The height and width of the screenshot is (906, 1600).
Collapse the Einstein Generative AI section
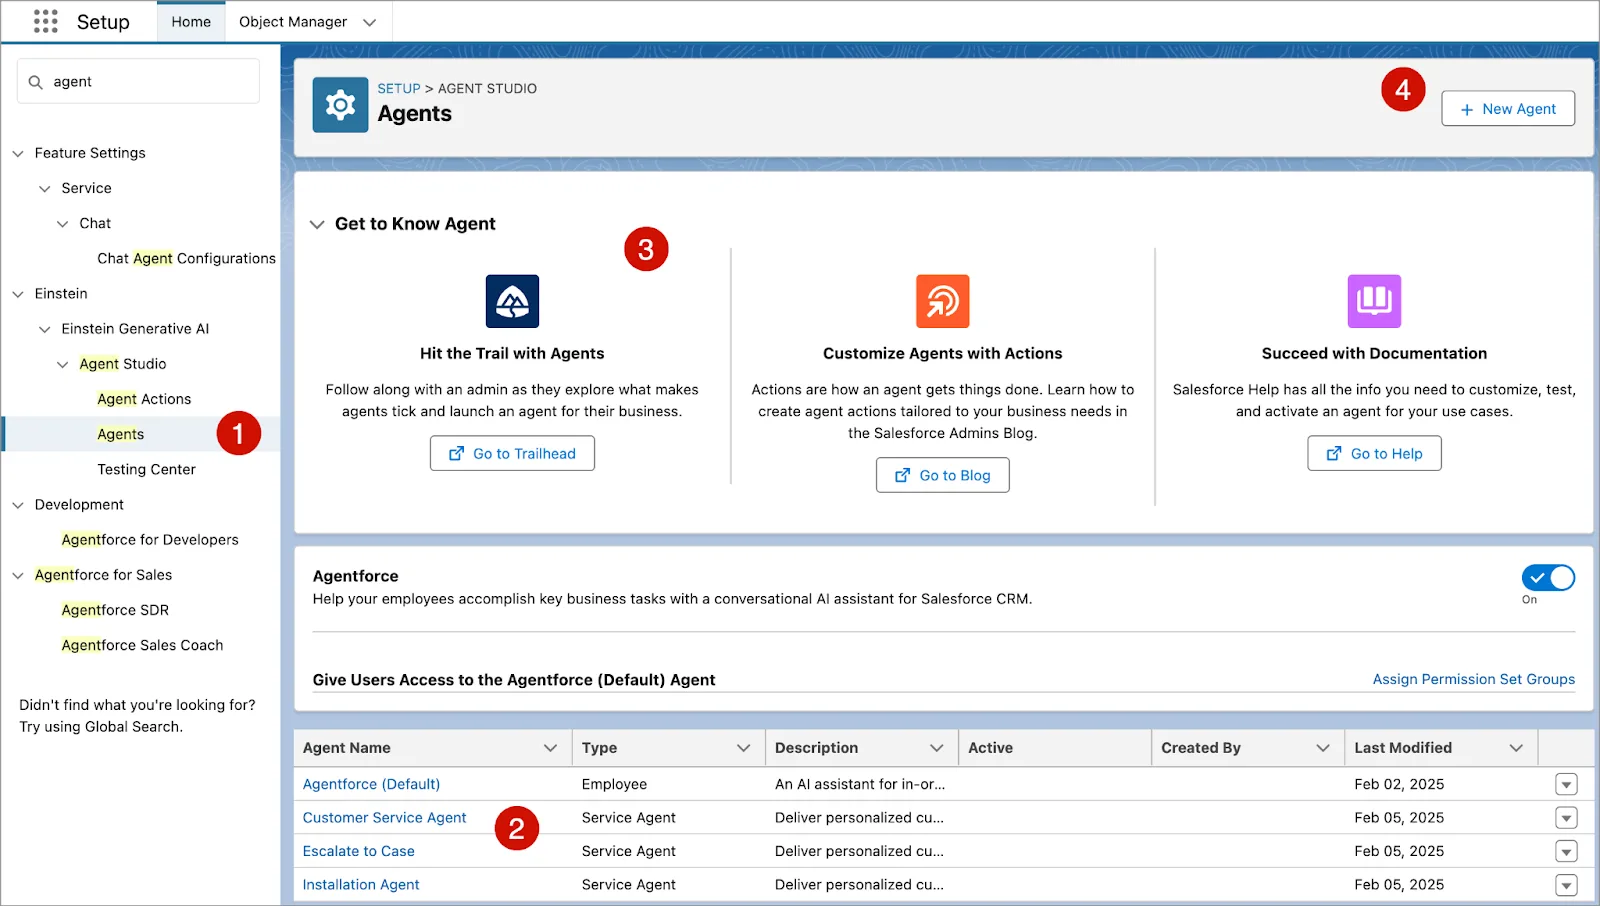44,328
